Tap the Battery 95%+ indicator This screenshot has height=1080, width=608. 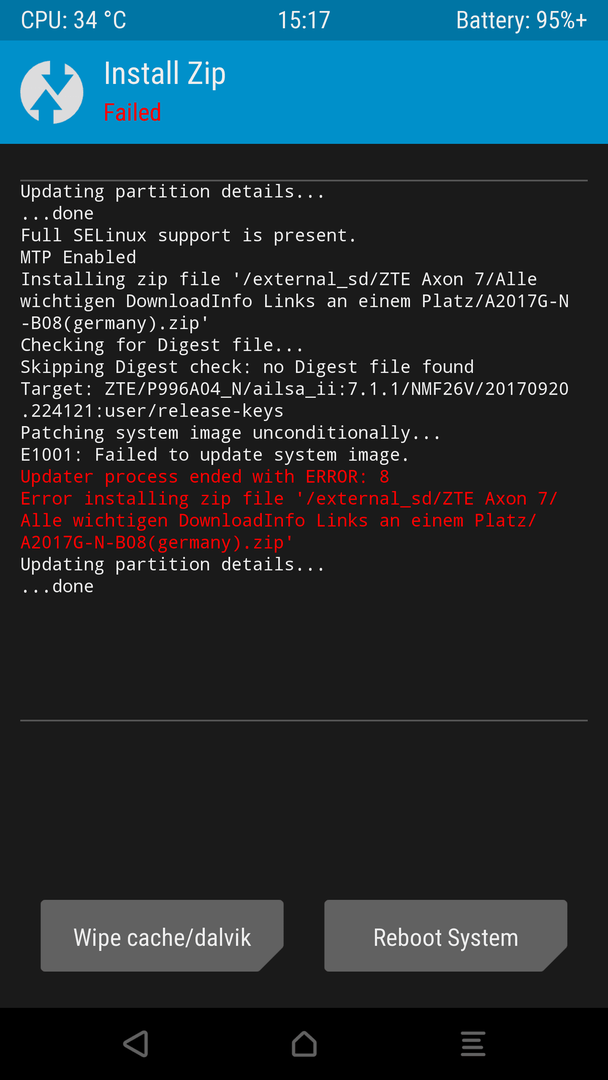pos(521,20)
